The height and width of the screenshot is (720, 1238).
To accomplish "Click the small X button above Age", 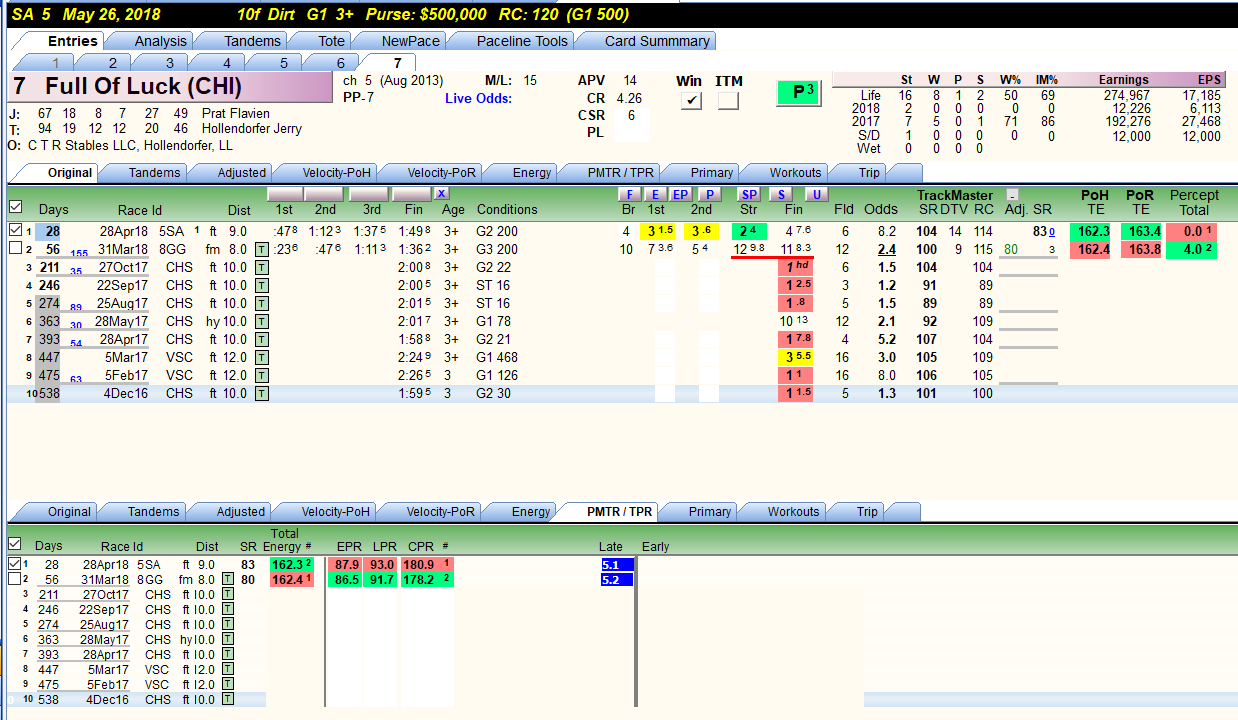I will click(x=441, y=194).
